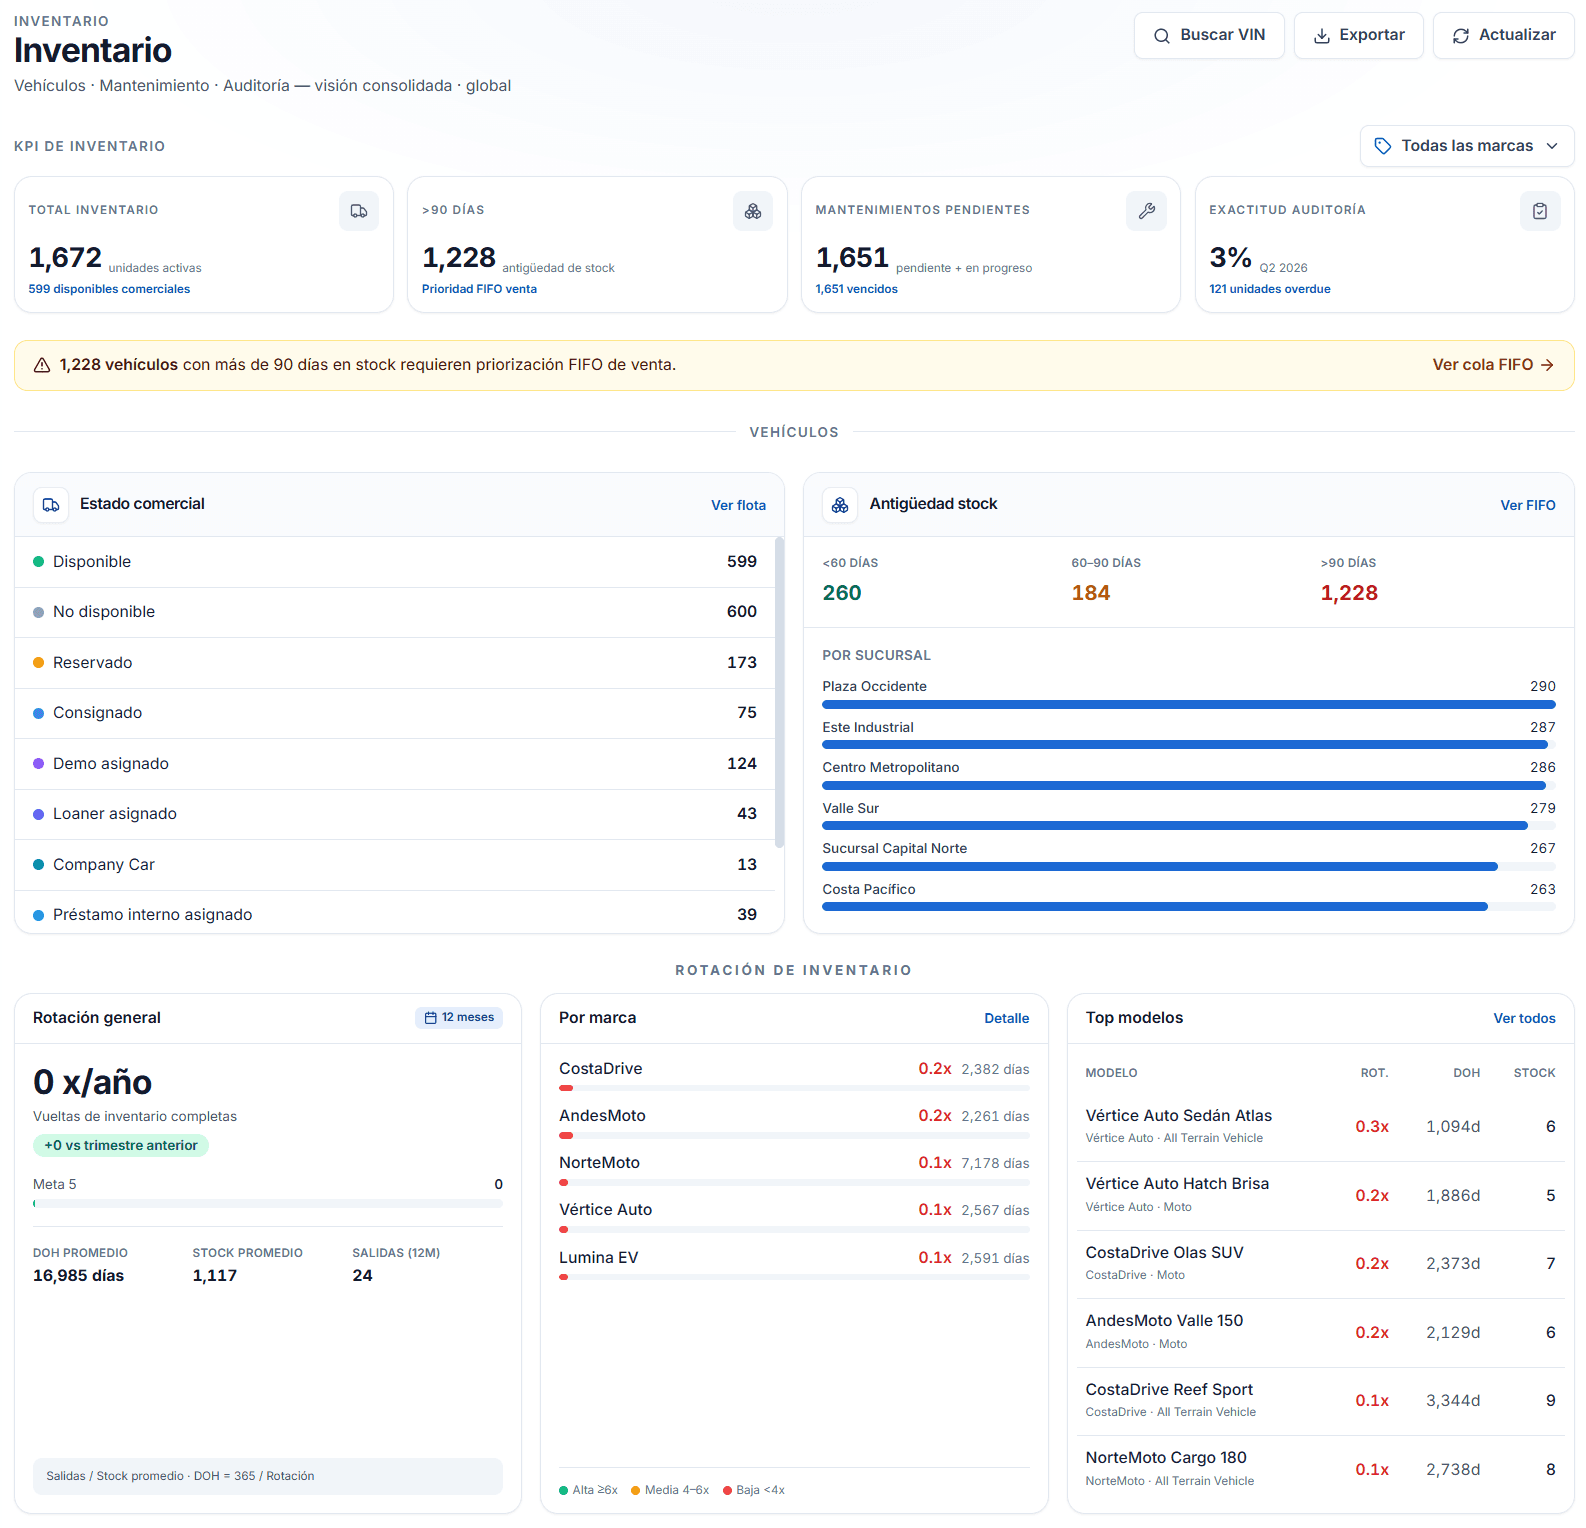Screen dimensions: 1586x1528
Task: Open the Ver flota link
Action: click(738, 506)
